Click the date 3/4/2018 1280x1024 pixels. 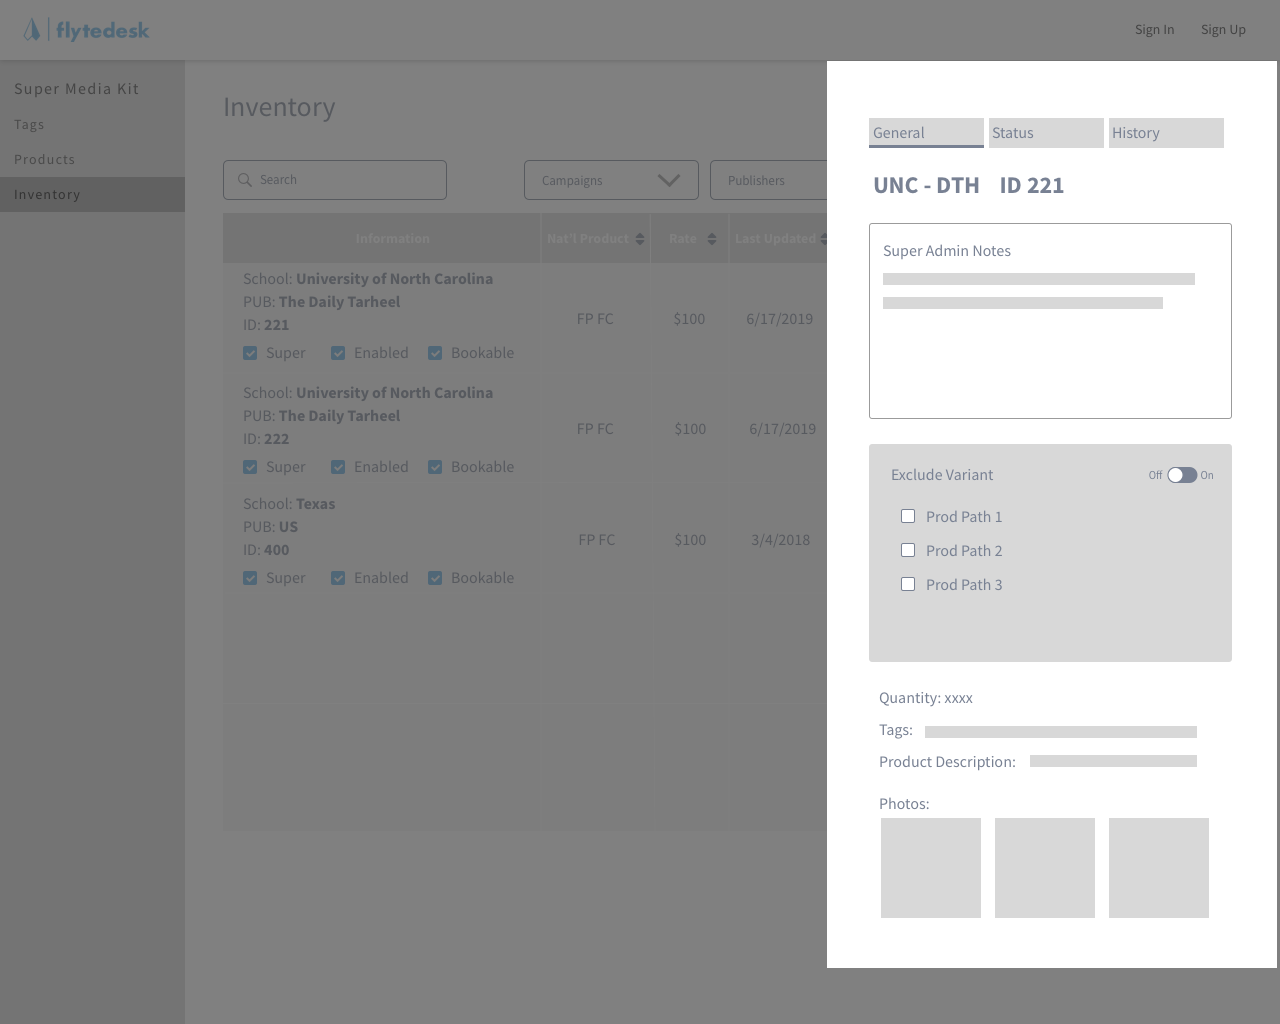pos(780,540)
